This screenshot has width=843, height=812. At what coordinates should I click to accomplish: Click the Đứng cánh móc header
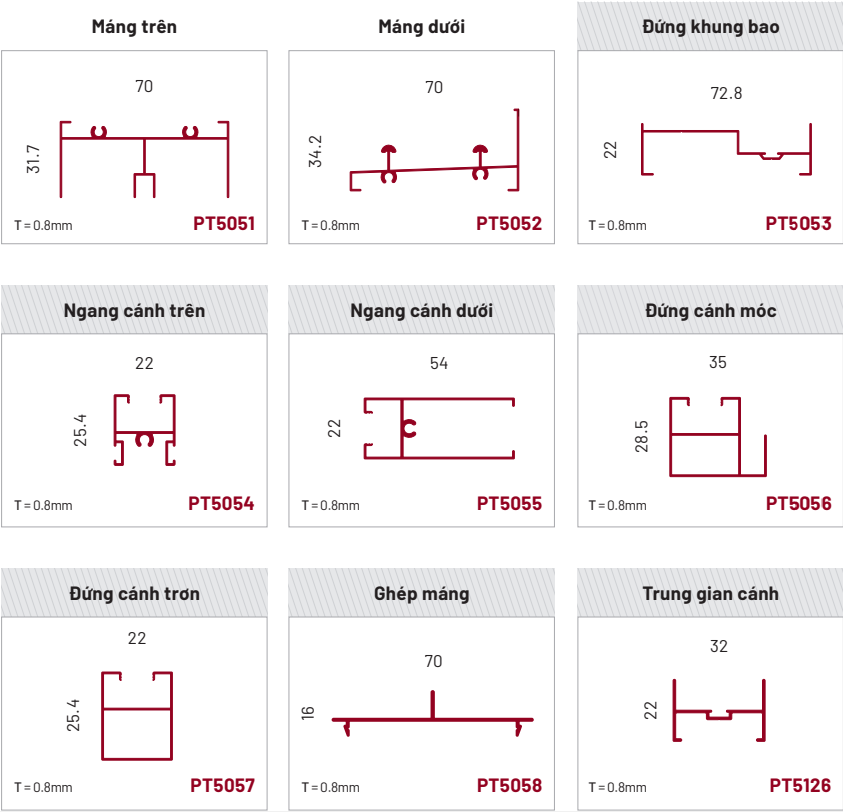(x=711, y=311)
